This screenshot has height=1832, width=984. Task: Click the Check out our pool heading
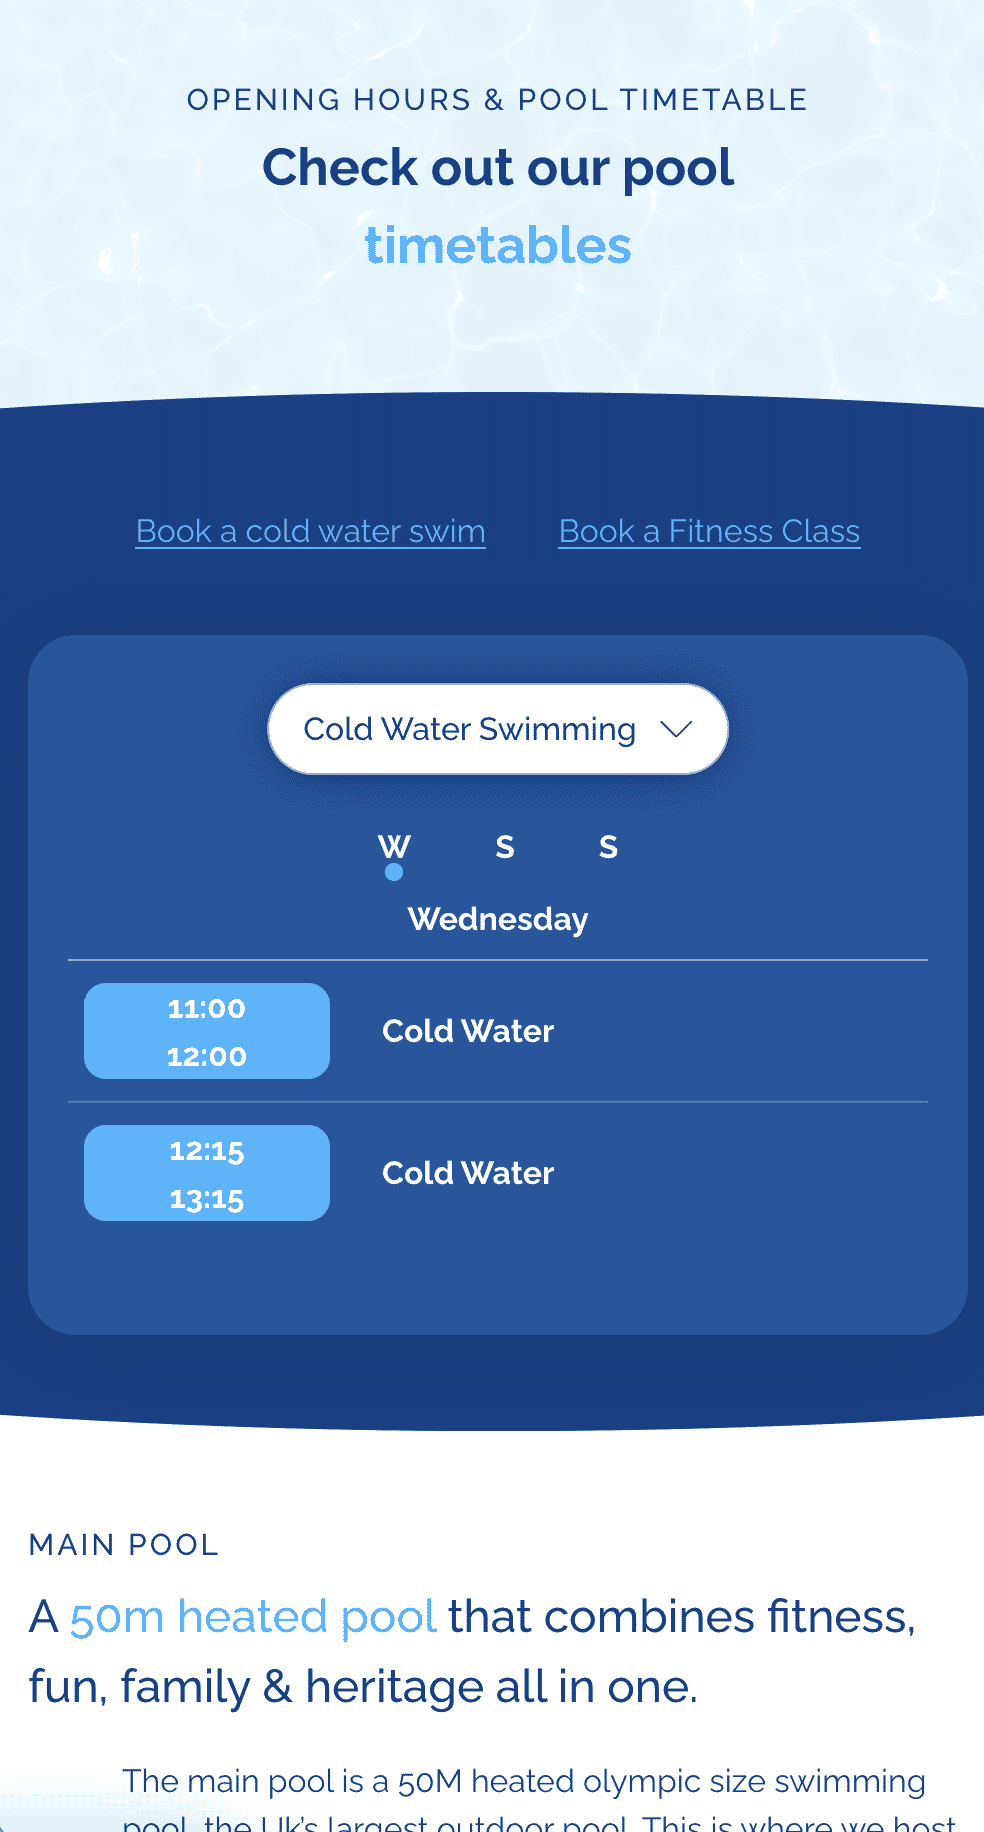pos(497,167)
